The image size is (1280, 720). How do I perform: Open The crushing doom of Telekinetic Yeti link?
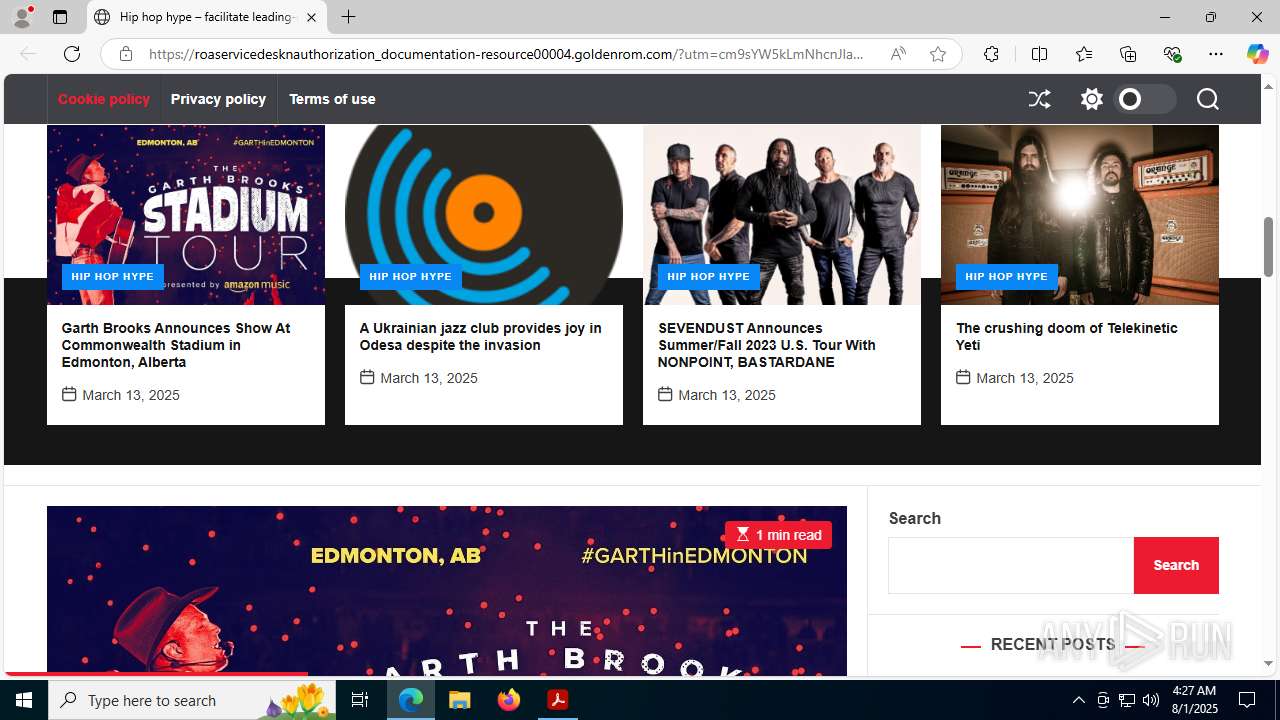tap(1067, 337)
